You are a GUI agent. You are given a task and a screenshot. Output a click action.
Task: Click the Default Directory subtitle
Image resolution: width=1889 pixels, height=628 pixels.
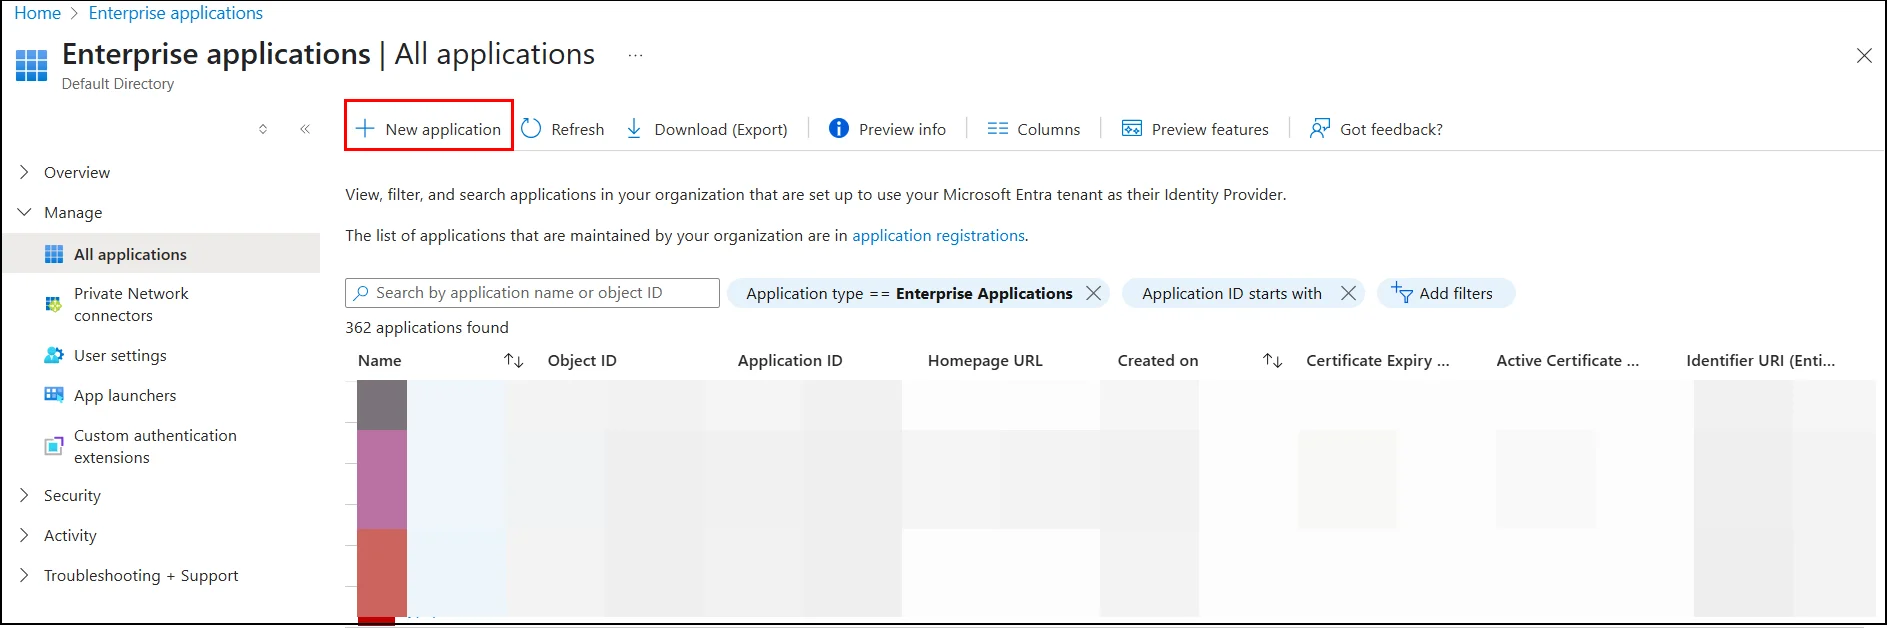point(118,84)
